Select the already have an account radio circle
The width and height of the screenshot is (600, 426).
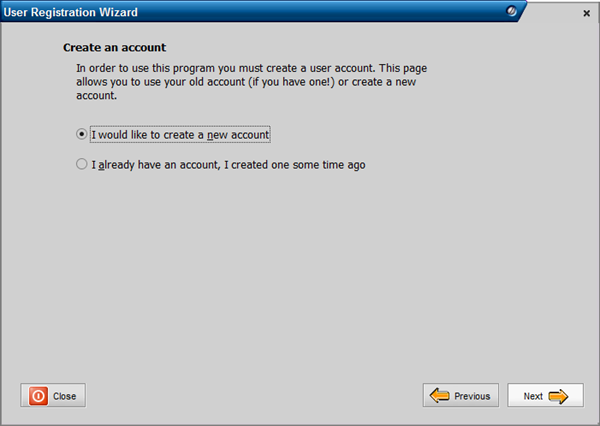(82, 165)
